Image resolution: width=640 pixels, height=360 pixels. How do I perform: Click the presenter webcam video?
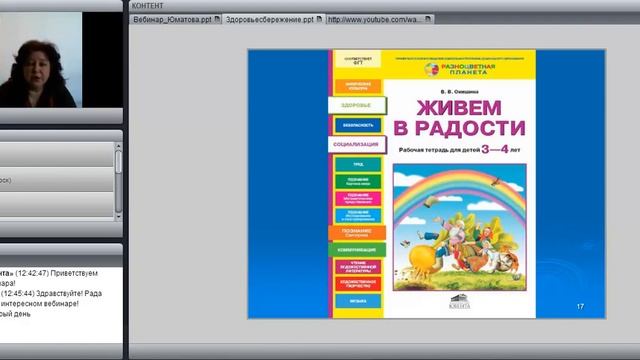[x=41, y=60]
